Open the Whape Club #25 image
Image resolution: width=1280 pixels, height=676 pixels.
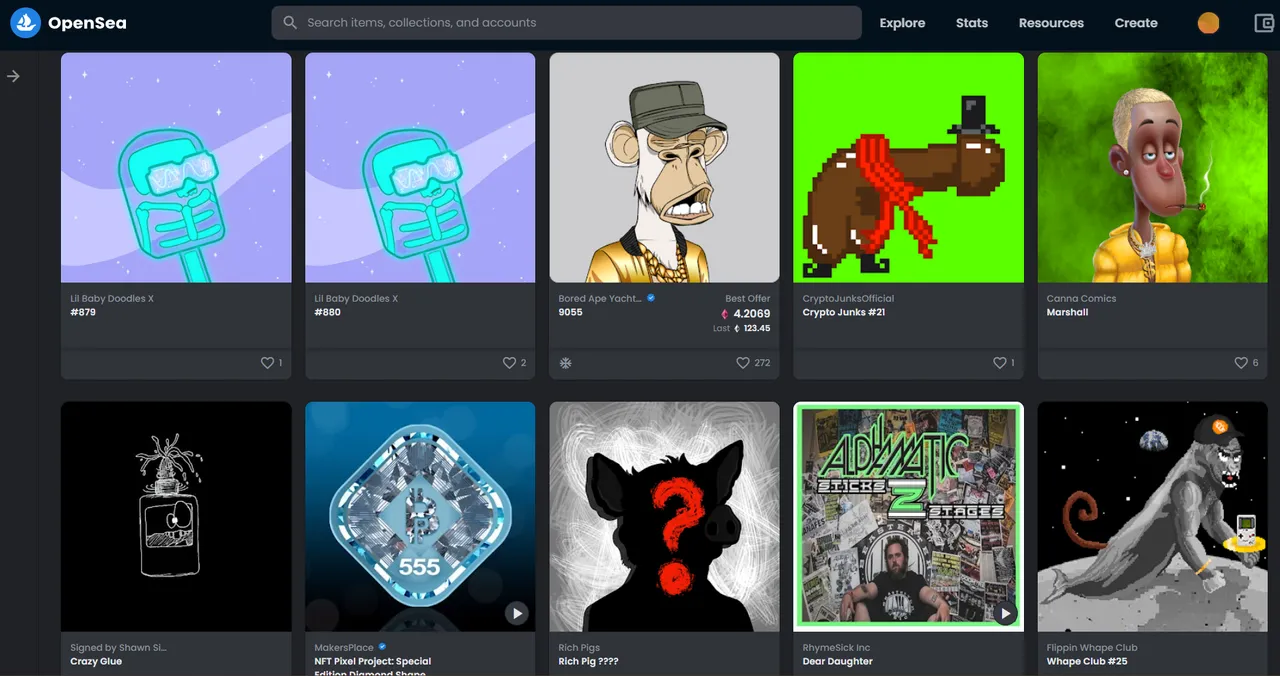click(1152, 516)
